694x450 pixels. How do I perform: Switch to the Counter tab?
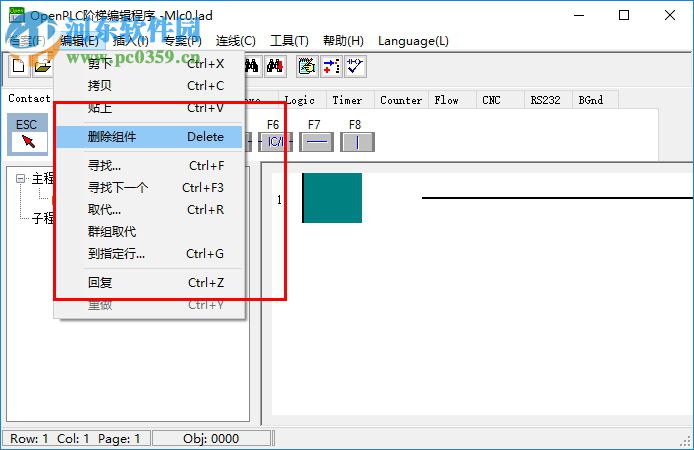401,100
